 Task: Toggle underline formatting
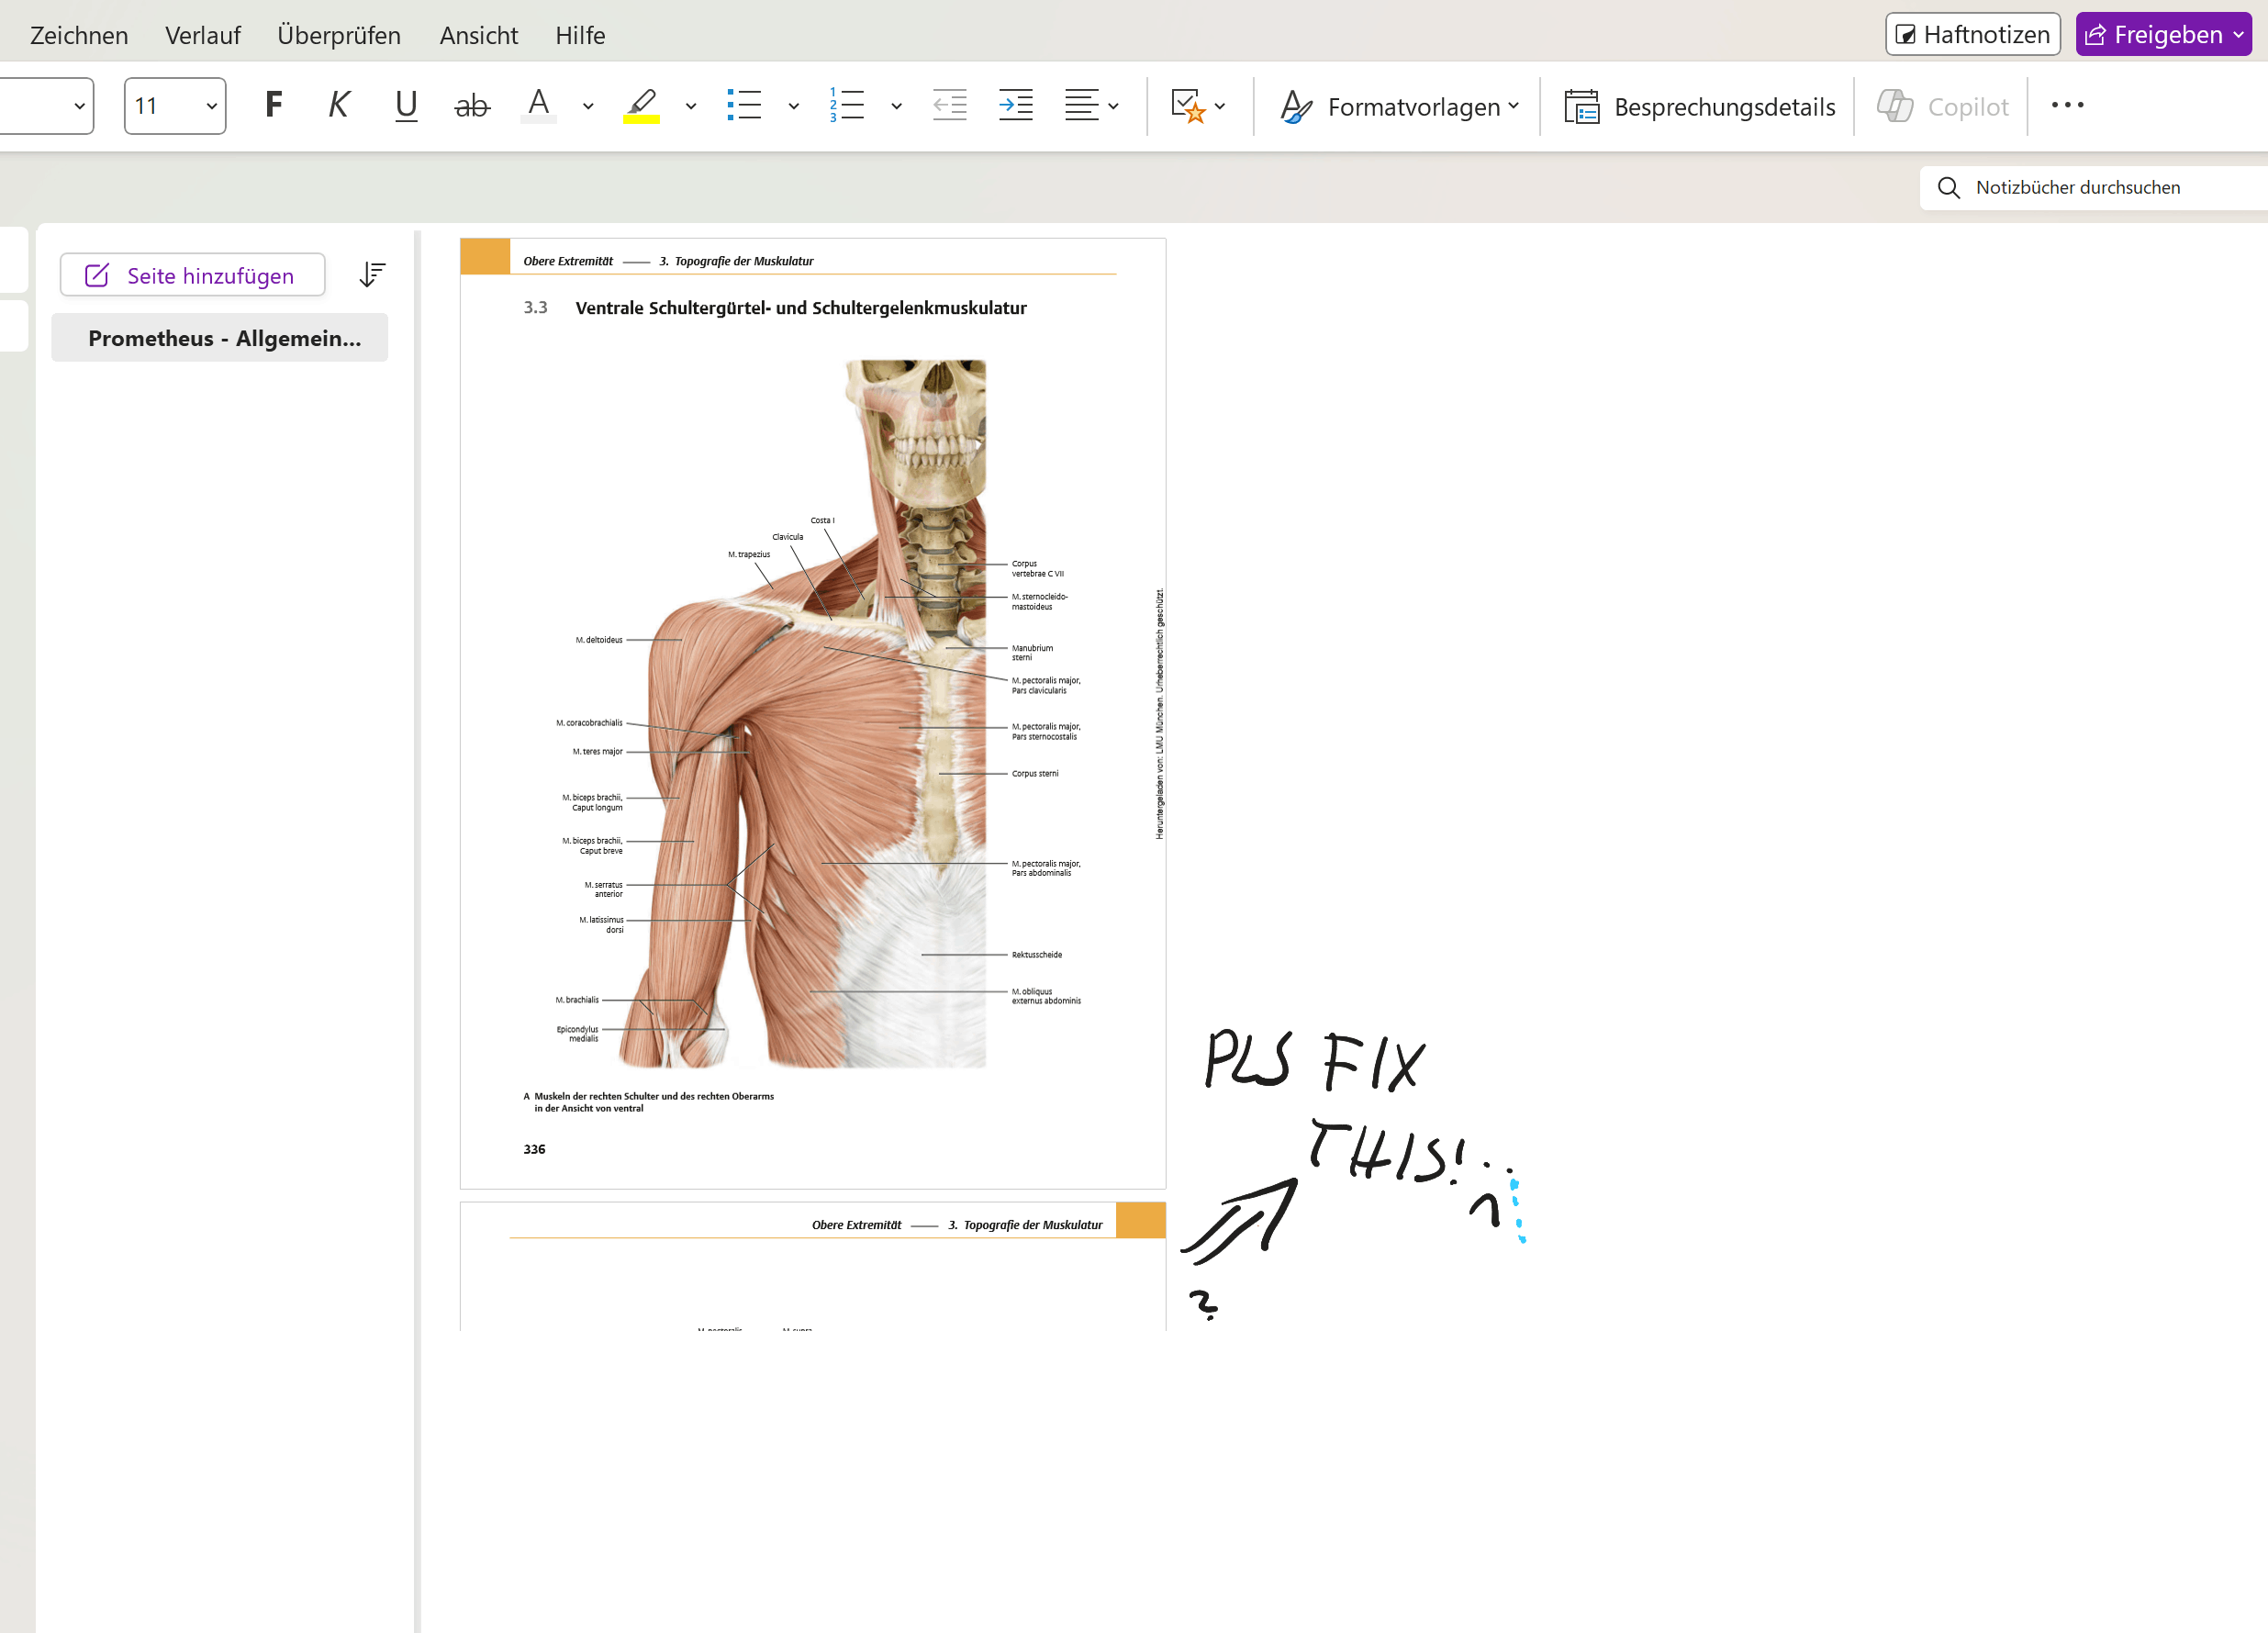point(405,105)
